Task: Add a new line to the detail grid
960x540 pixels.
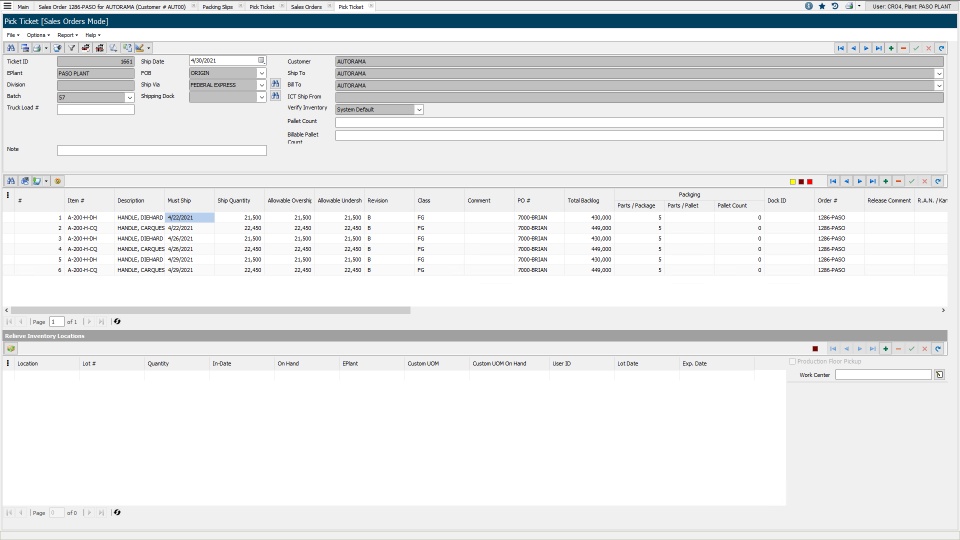Action: 885,181
